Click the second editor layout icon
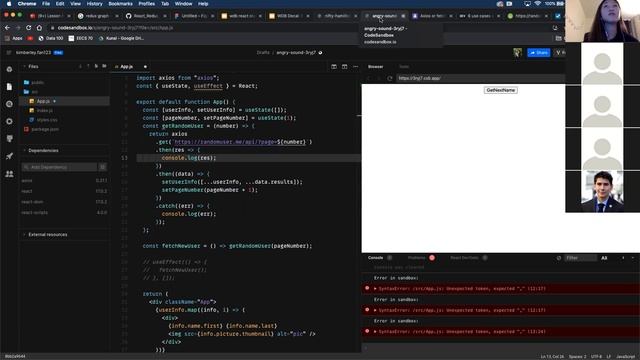The image size is (640, 360). coord(344,67)
